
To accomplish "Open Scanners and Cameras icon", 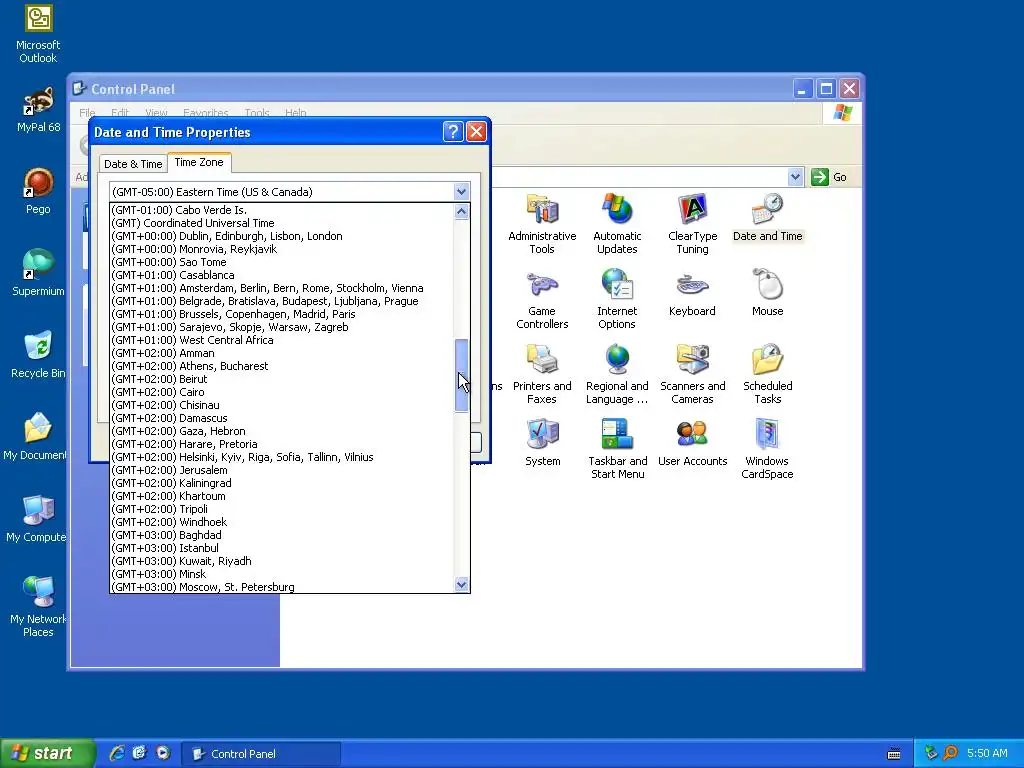I will 692,374.
